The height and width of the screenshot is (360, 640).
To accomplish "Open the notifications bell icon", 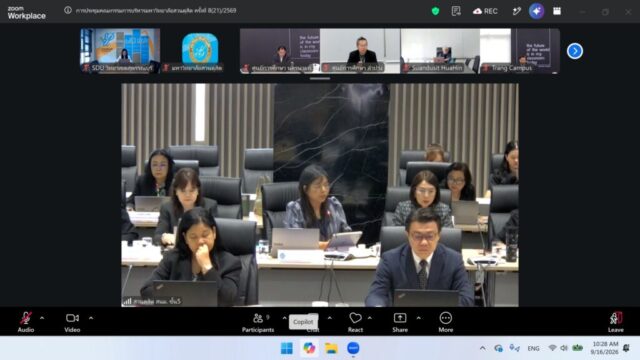I will click(x=626, y=348).
